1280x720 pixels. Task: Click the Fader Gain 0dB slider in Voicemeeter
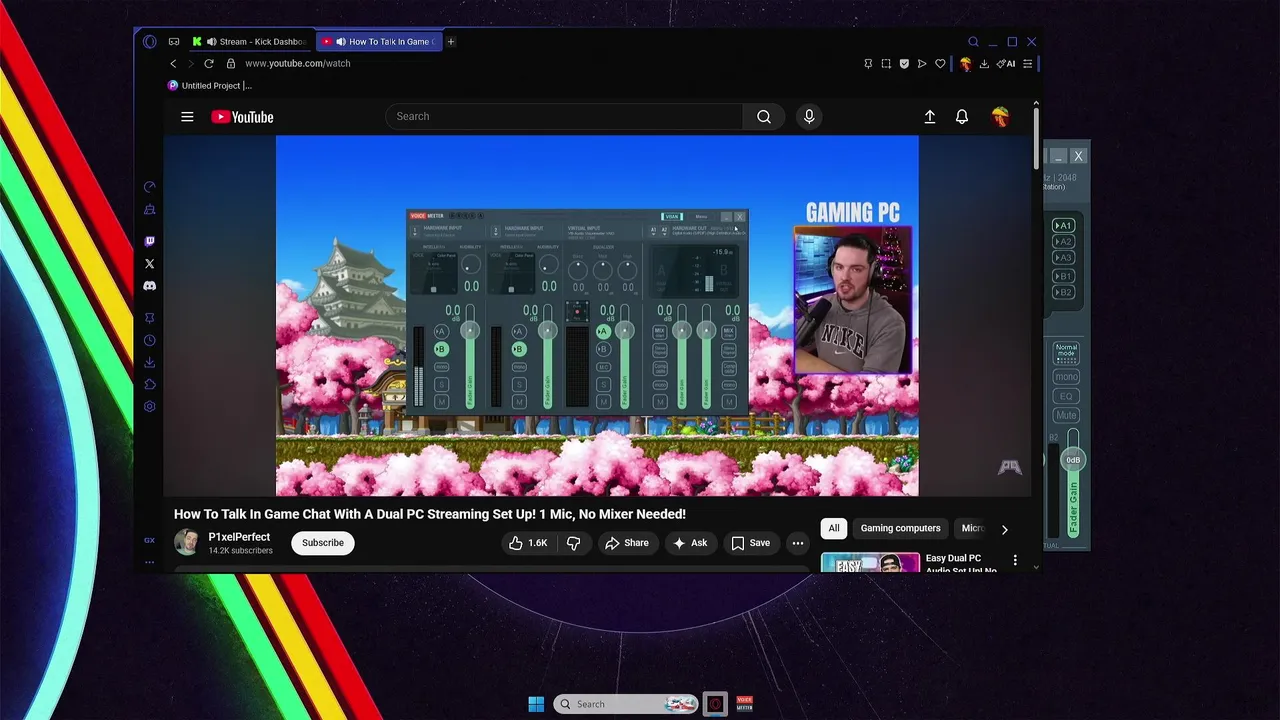[x=1073, y=460]
